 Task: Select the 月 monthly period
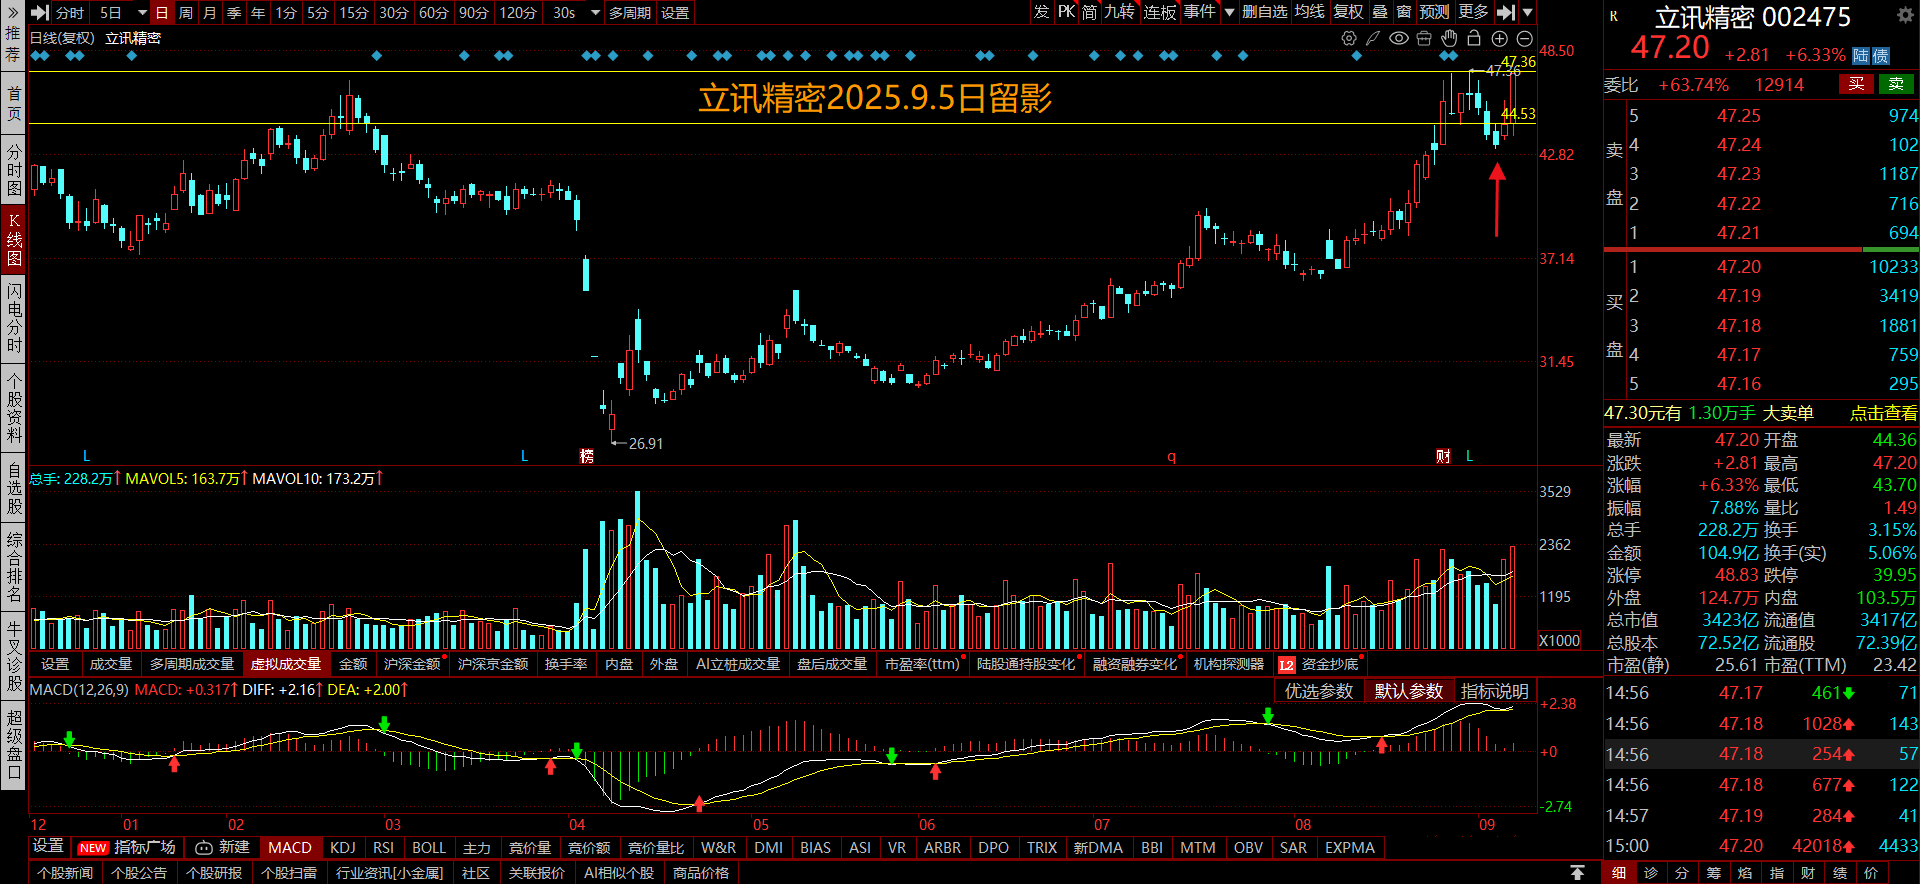[x=210, y=13]
